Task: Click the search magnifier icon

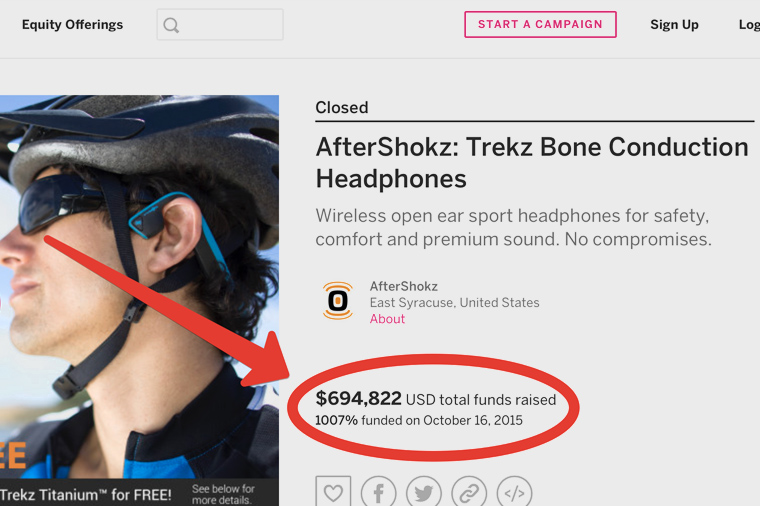Action: point(171,25)
